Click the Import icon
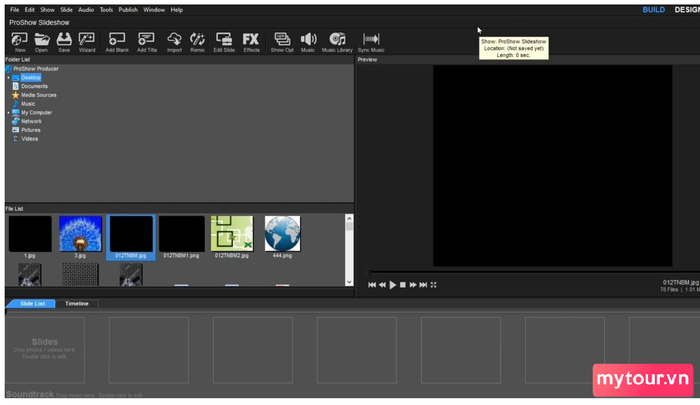700x405 pixels. 174,42
